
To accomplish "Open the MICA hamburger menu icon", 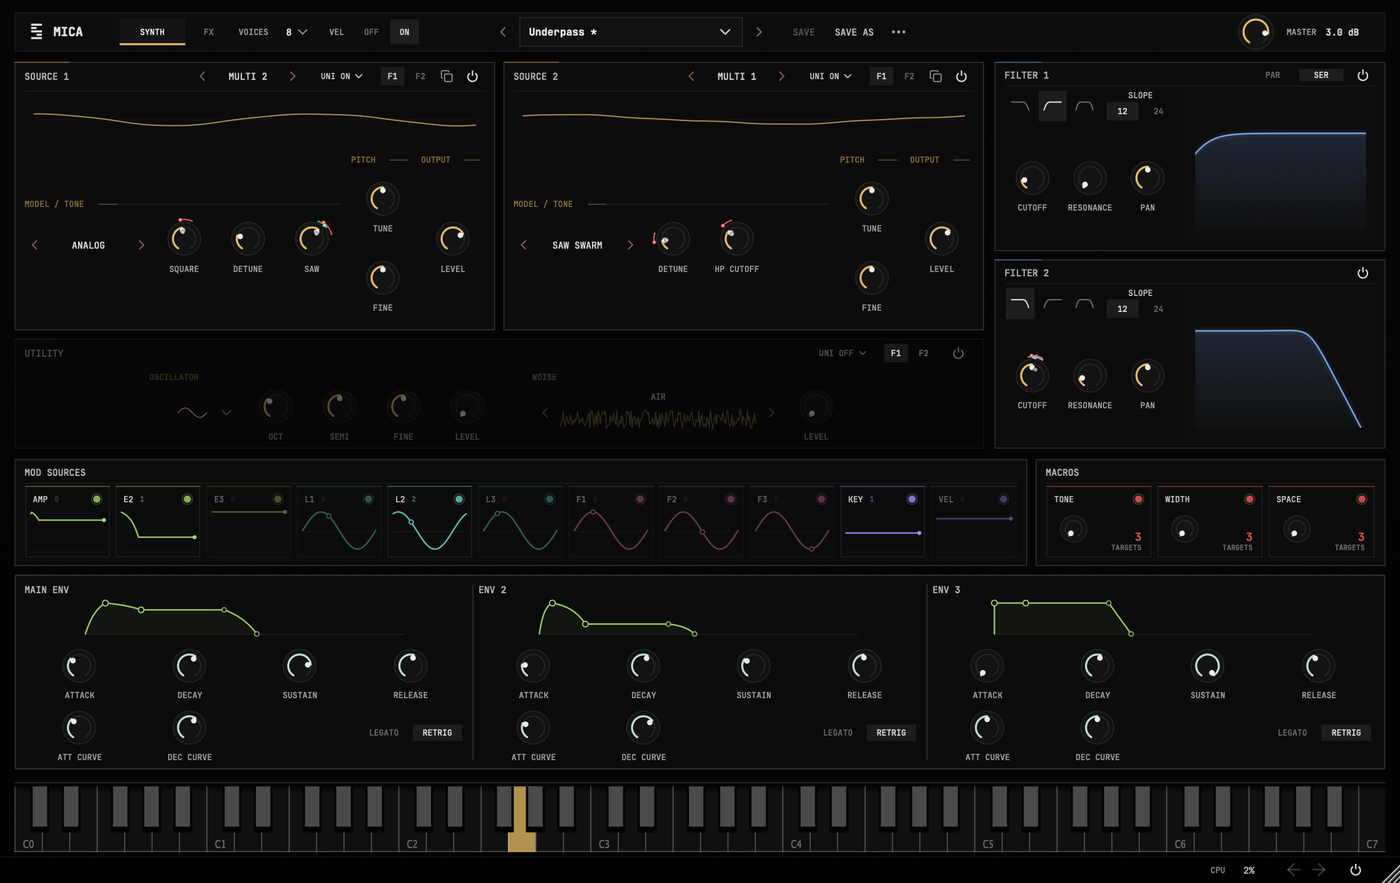I will tap(37, 32).
